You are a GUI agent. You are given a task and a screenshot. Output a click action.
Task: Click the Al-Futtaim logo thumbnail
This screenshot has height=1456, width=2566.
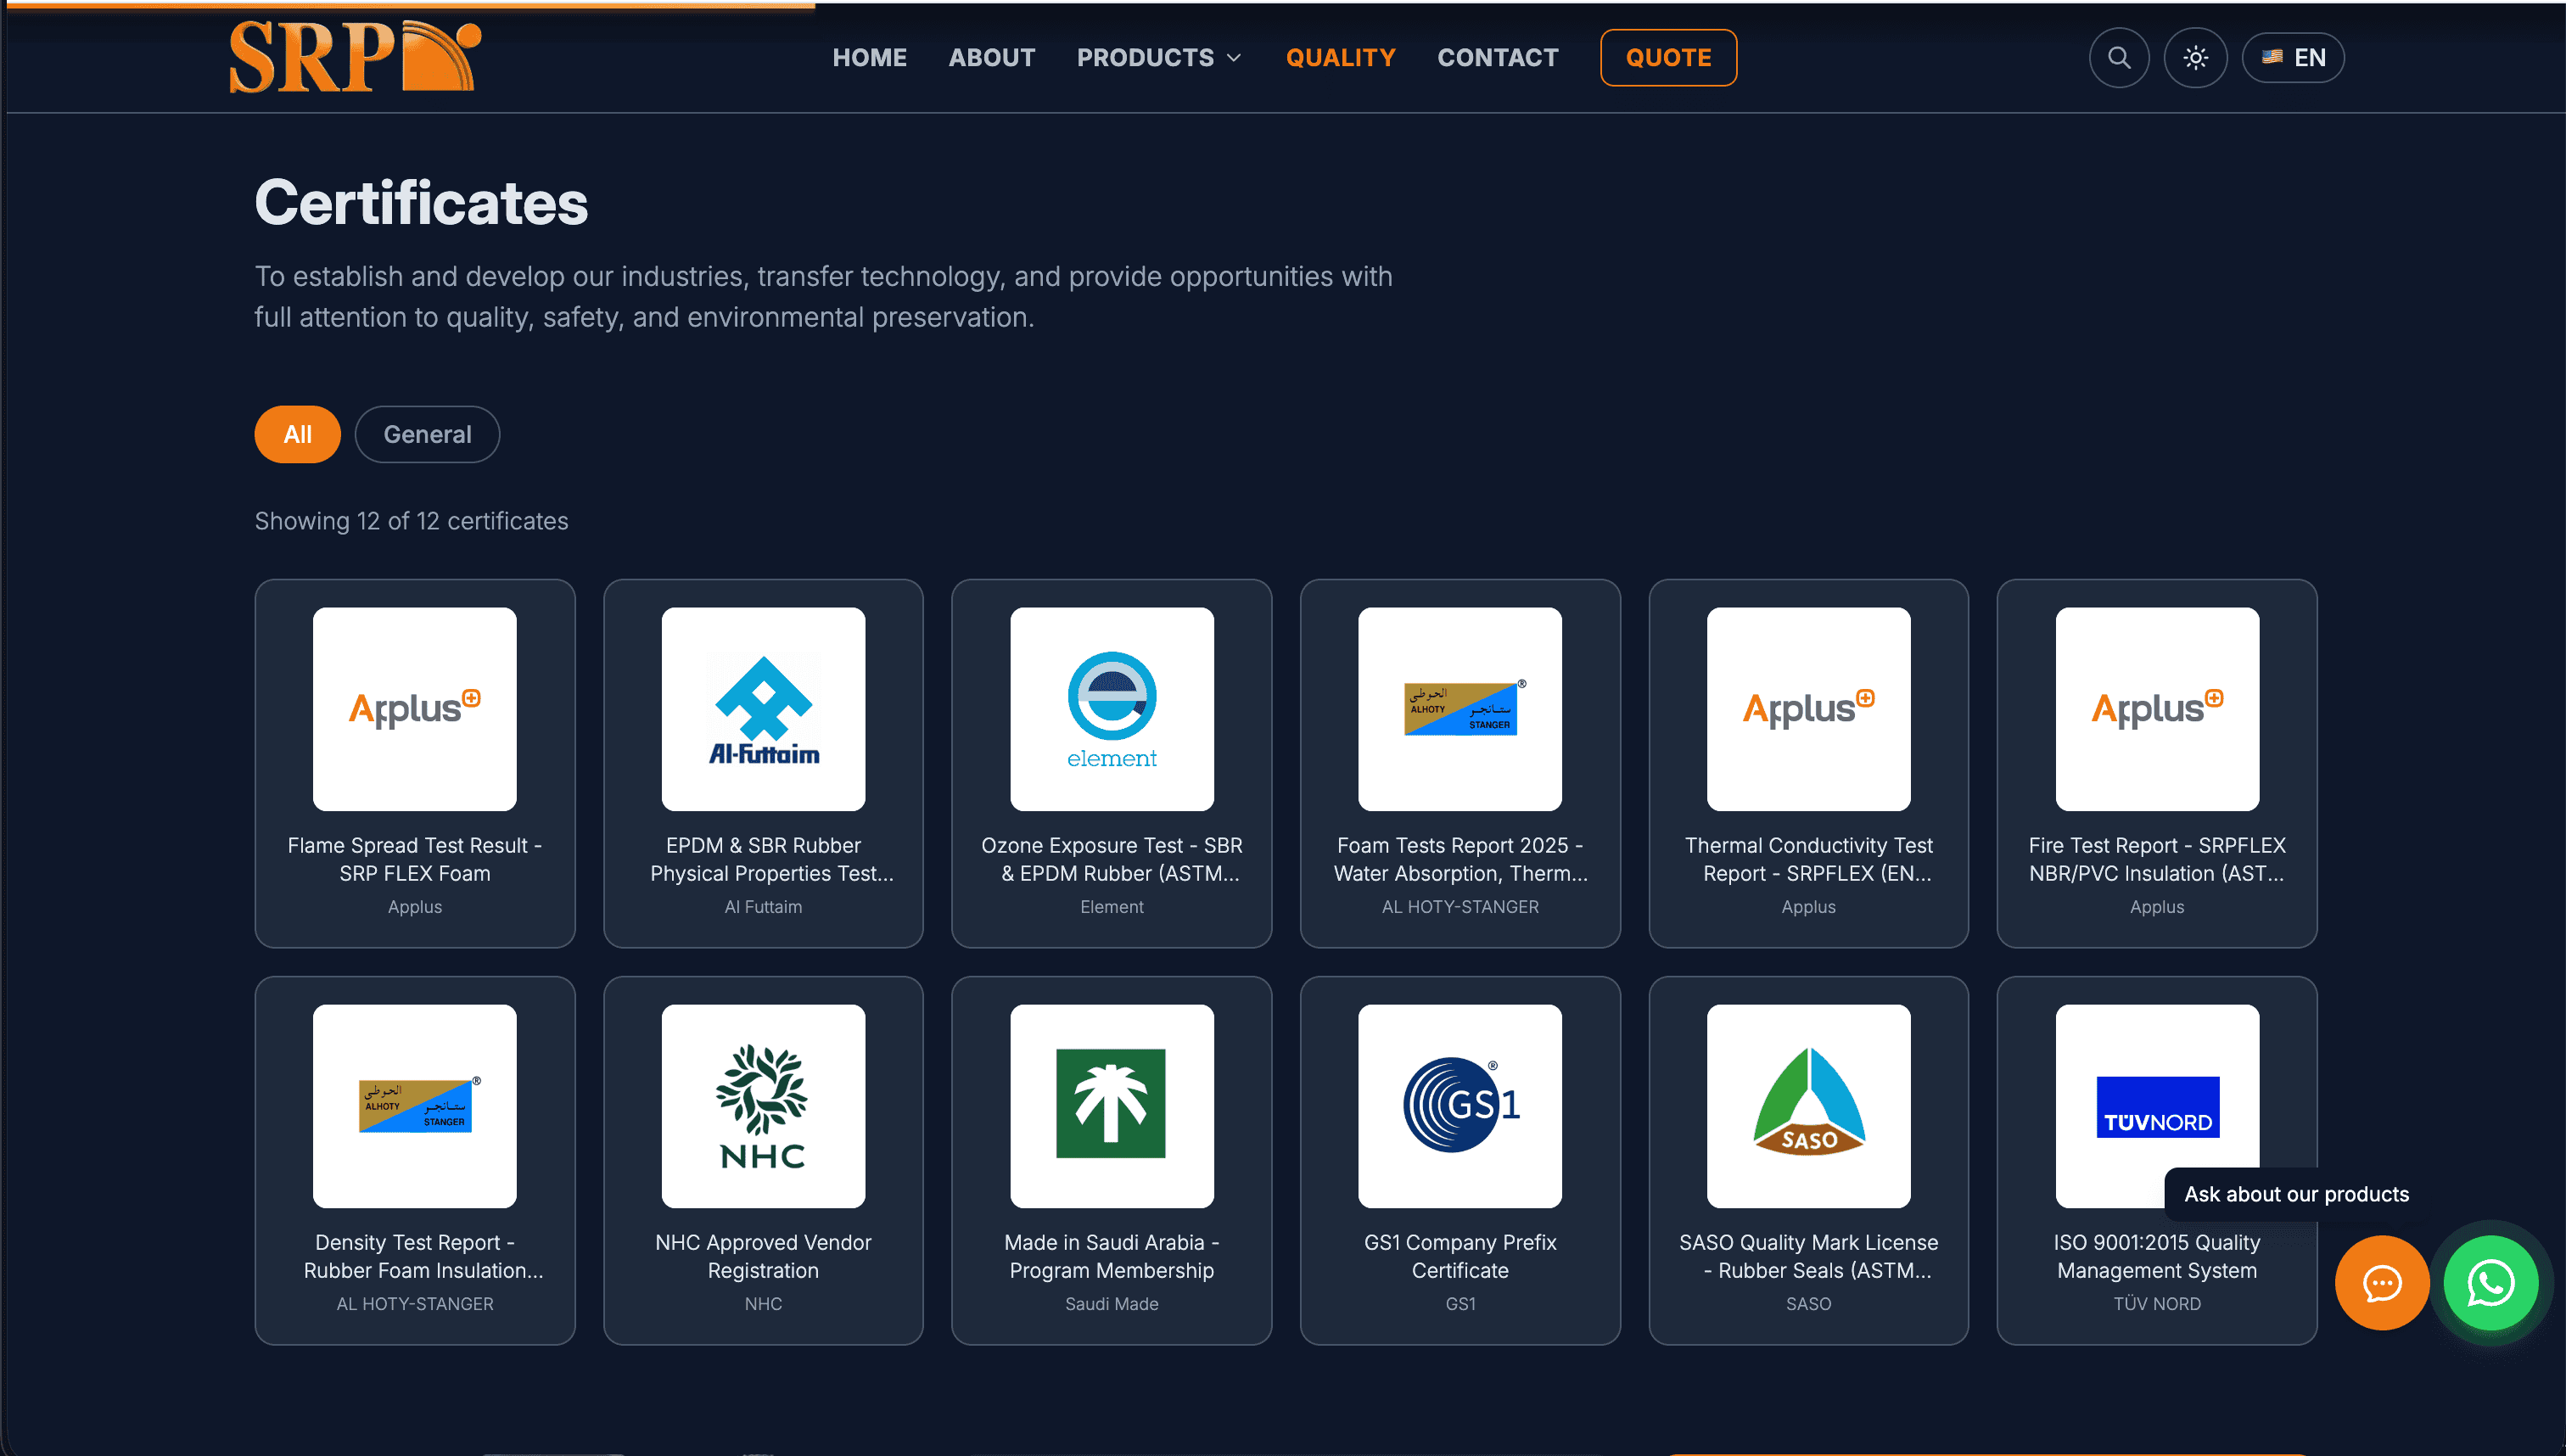[763, 709]
